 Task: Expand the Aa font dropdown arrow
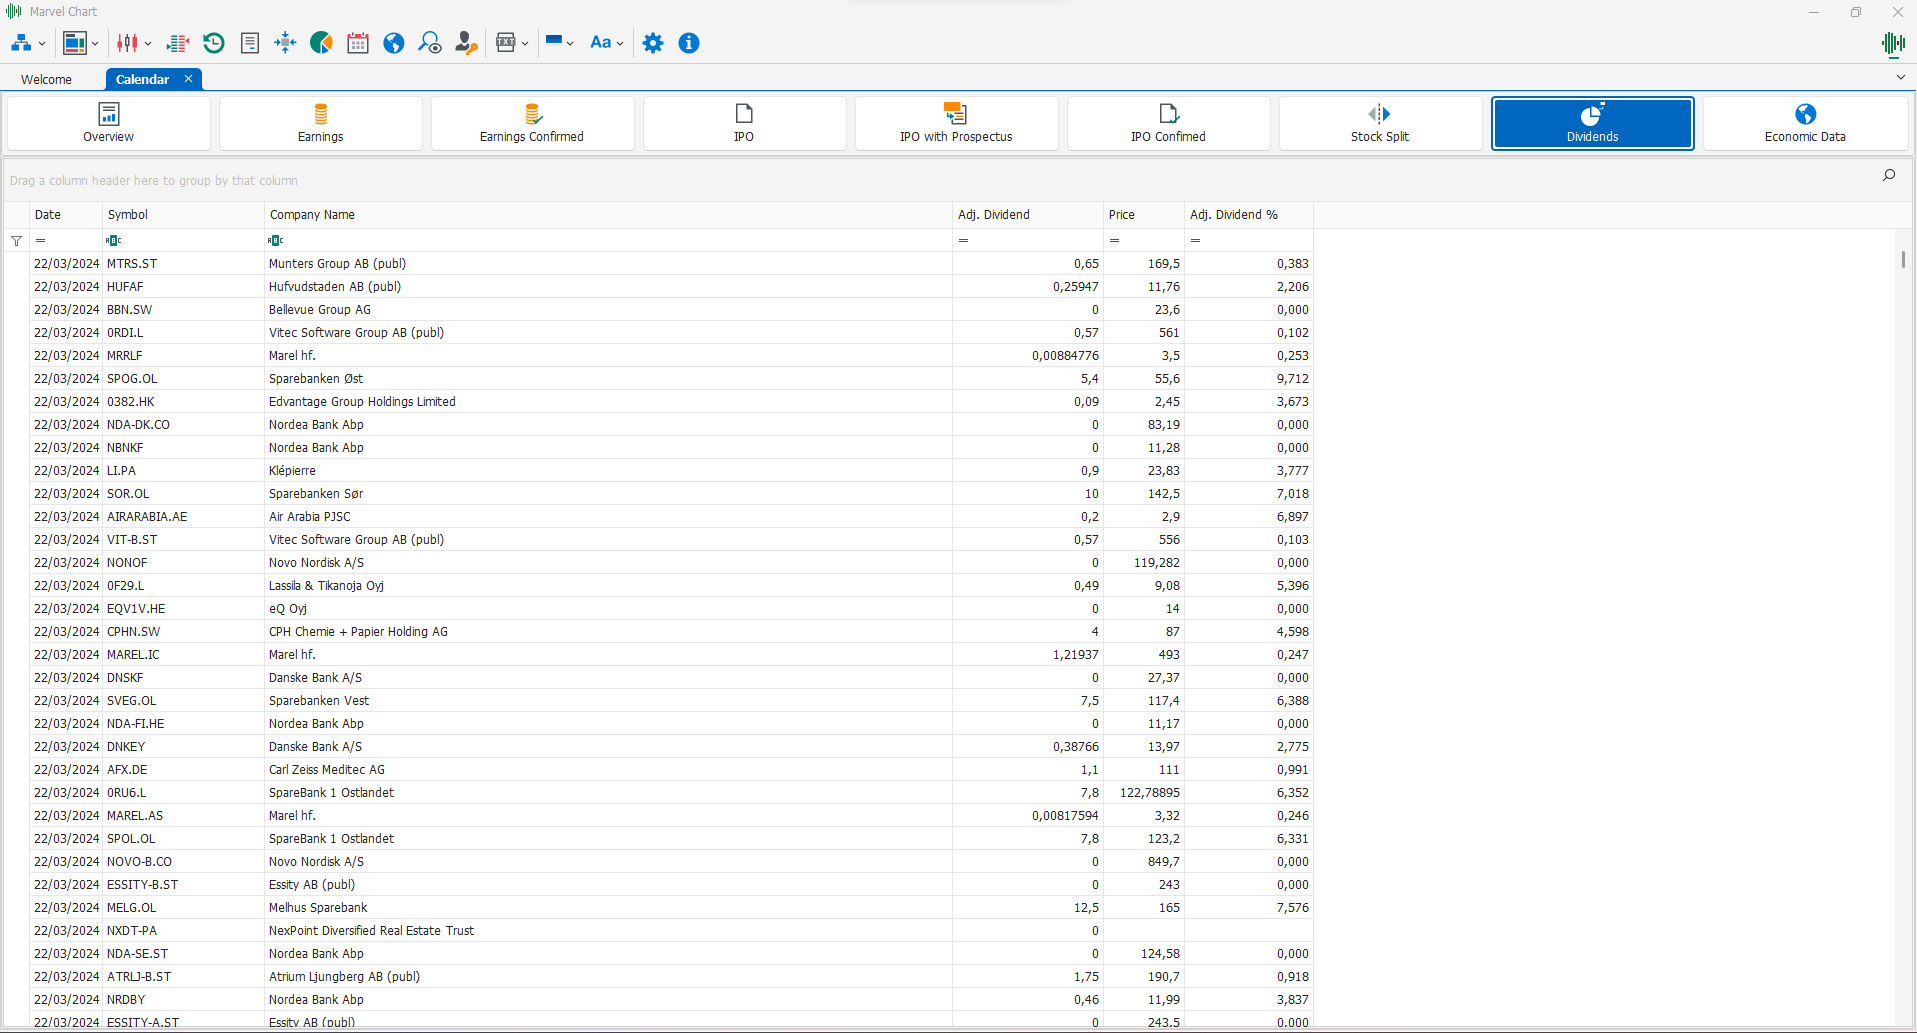tap(620, 44)
